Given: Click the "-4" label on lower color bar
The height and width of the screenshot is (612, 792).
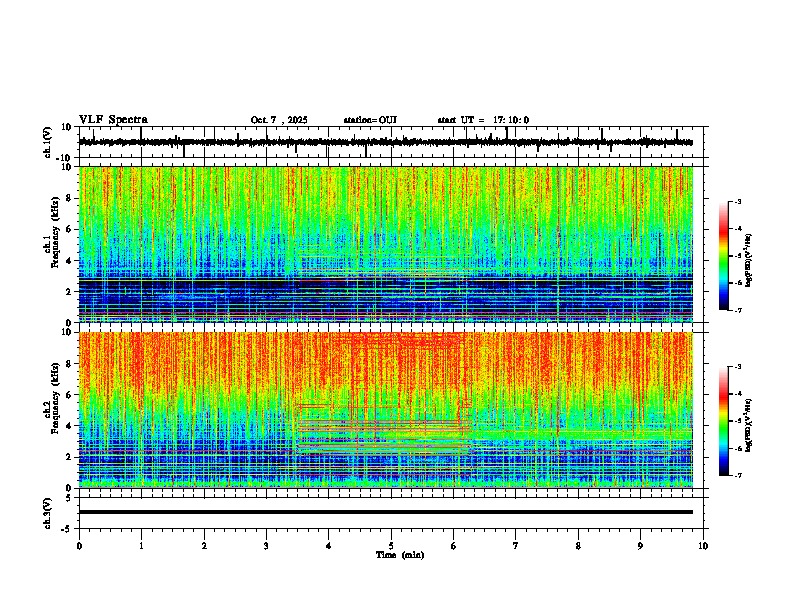Looking at the screenshot, I should tap(737, 394).
